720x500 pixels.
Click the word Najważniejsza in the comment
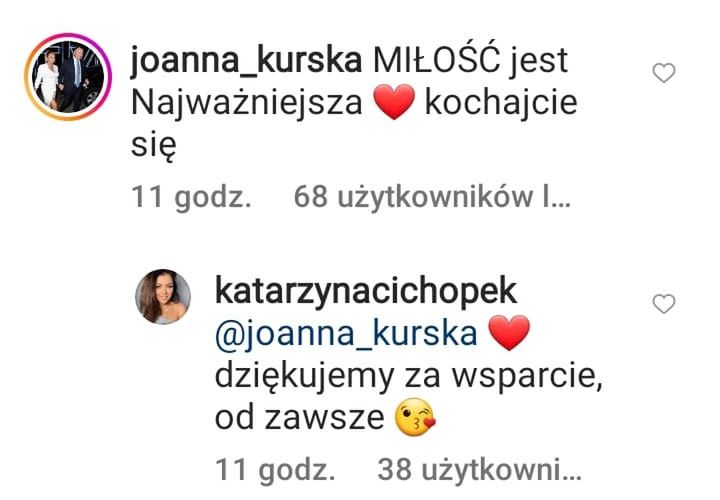pyautogui.click(x=247, y=103)
